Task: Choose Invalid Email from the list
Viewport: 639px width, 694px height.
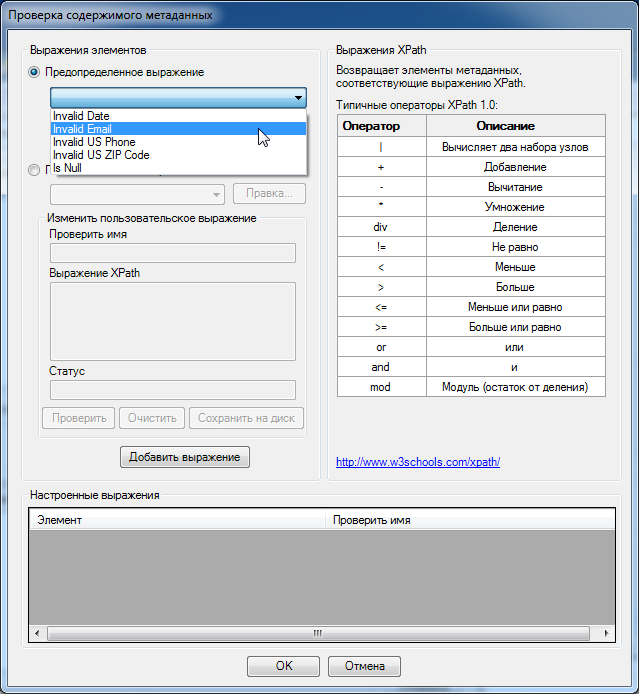Action: click(x=83, y=129)
